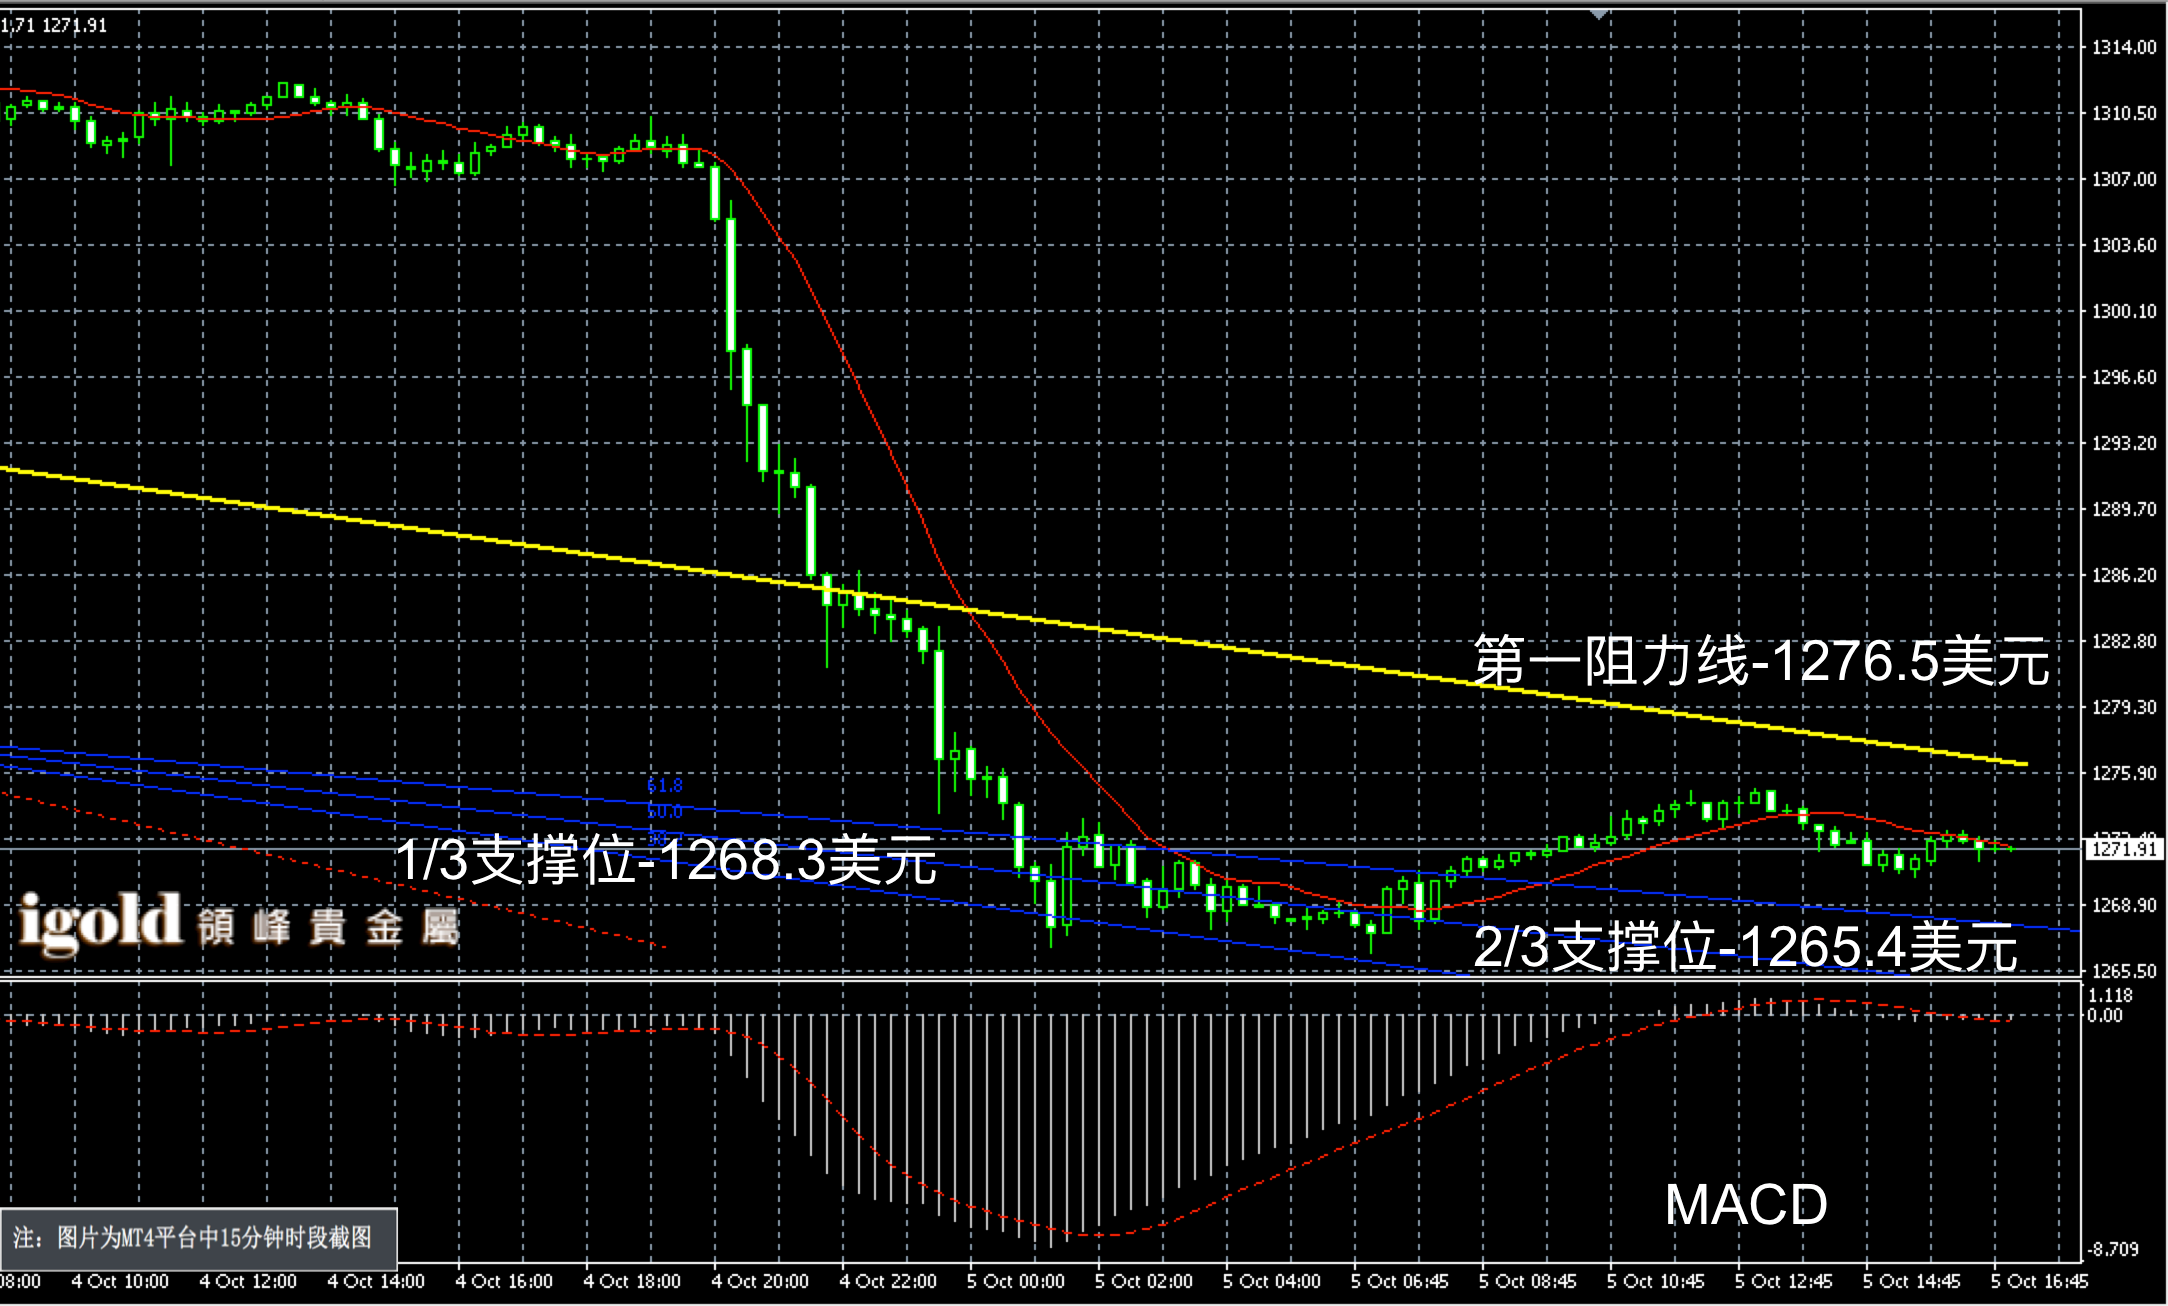
Task: Click the 1300.10 price scale label
Action: (x=2123, y=312)
